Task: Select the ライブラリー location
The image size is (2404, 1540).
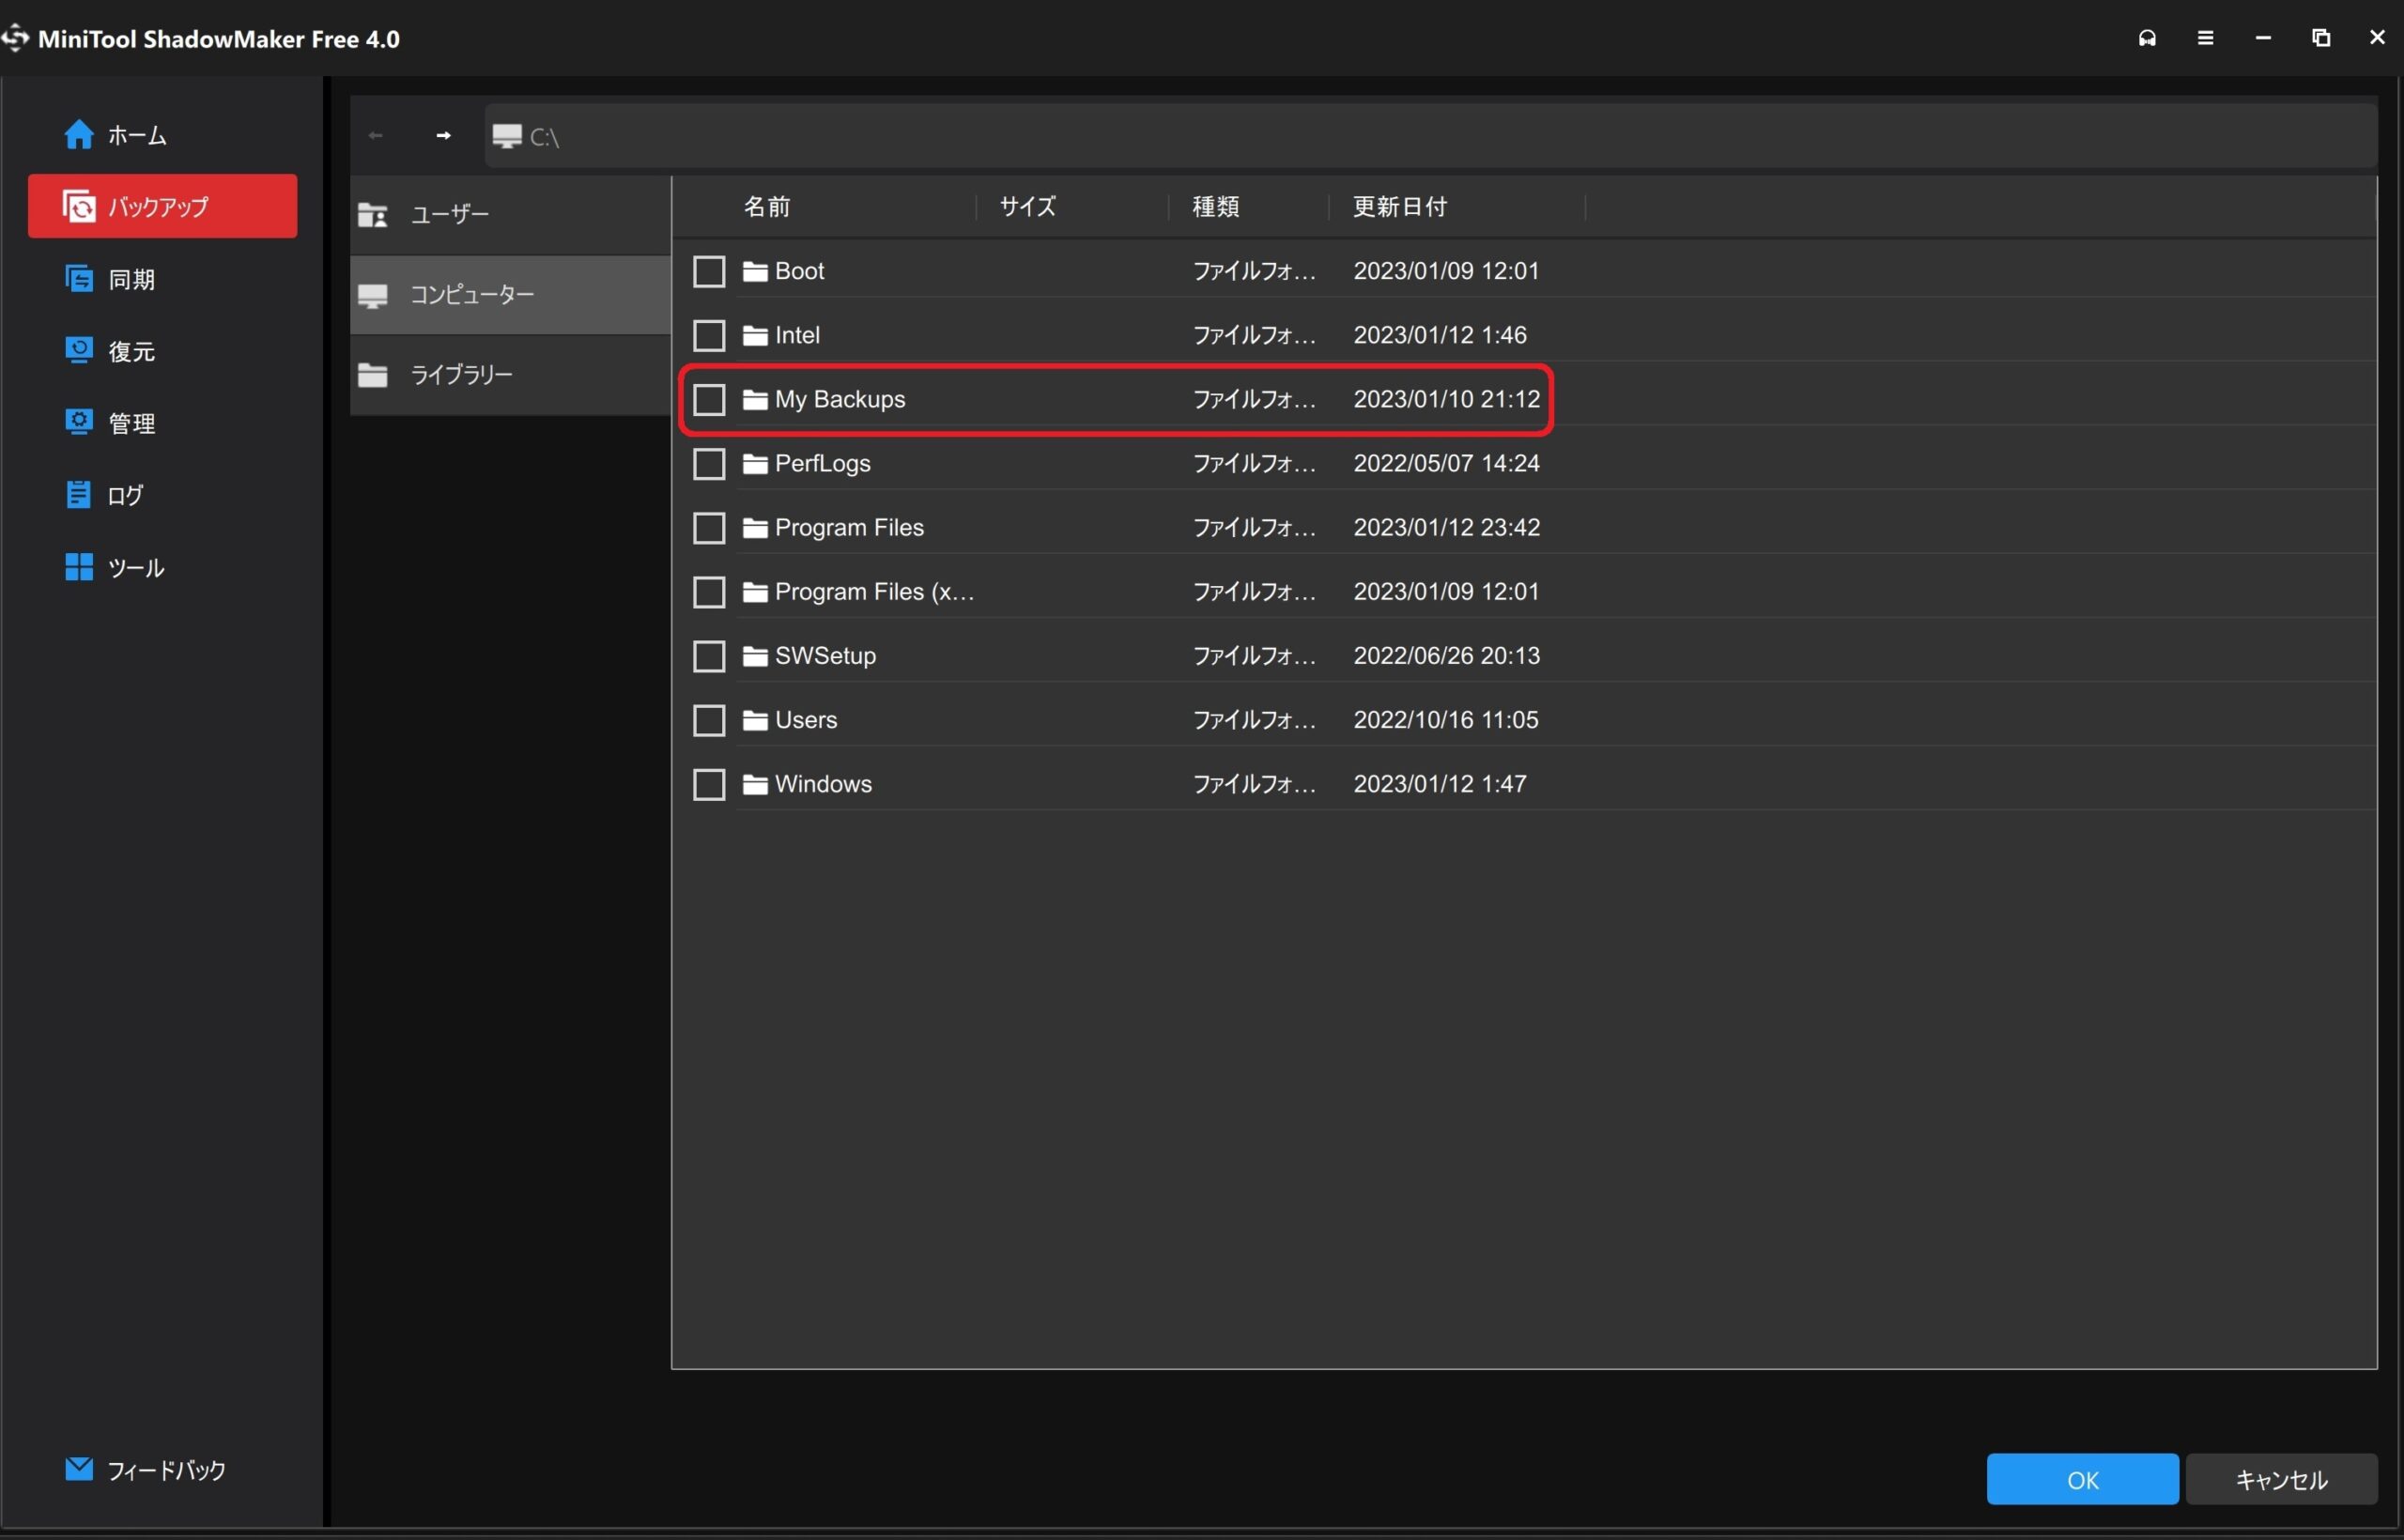Action: (x=510, y=374)
